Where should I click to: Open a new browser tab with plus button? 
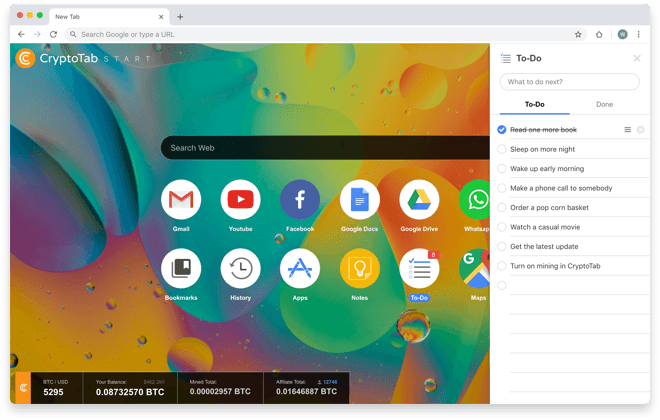pos(180,17)
